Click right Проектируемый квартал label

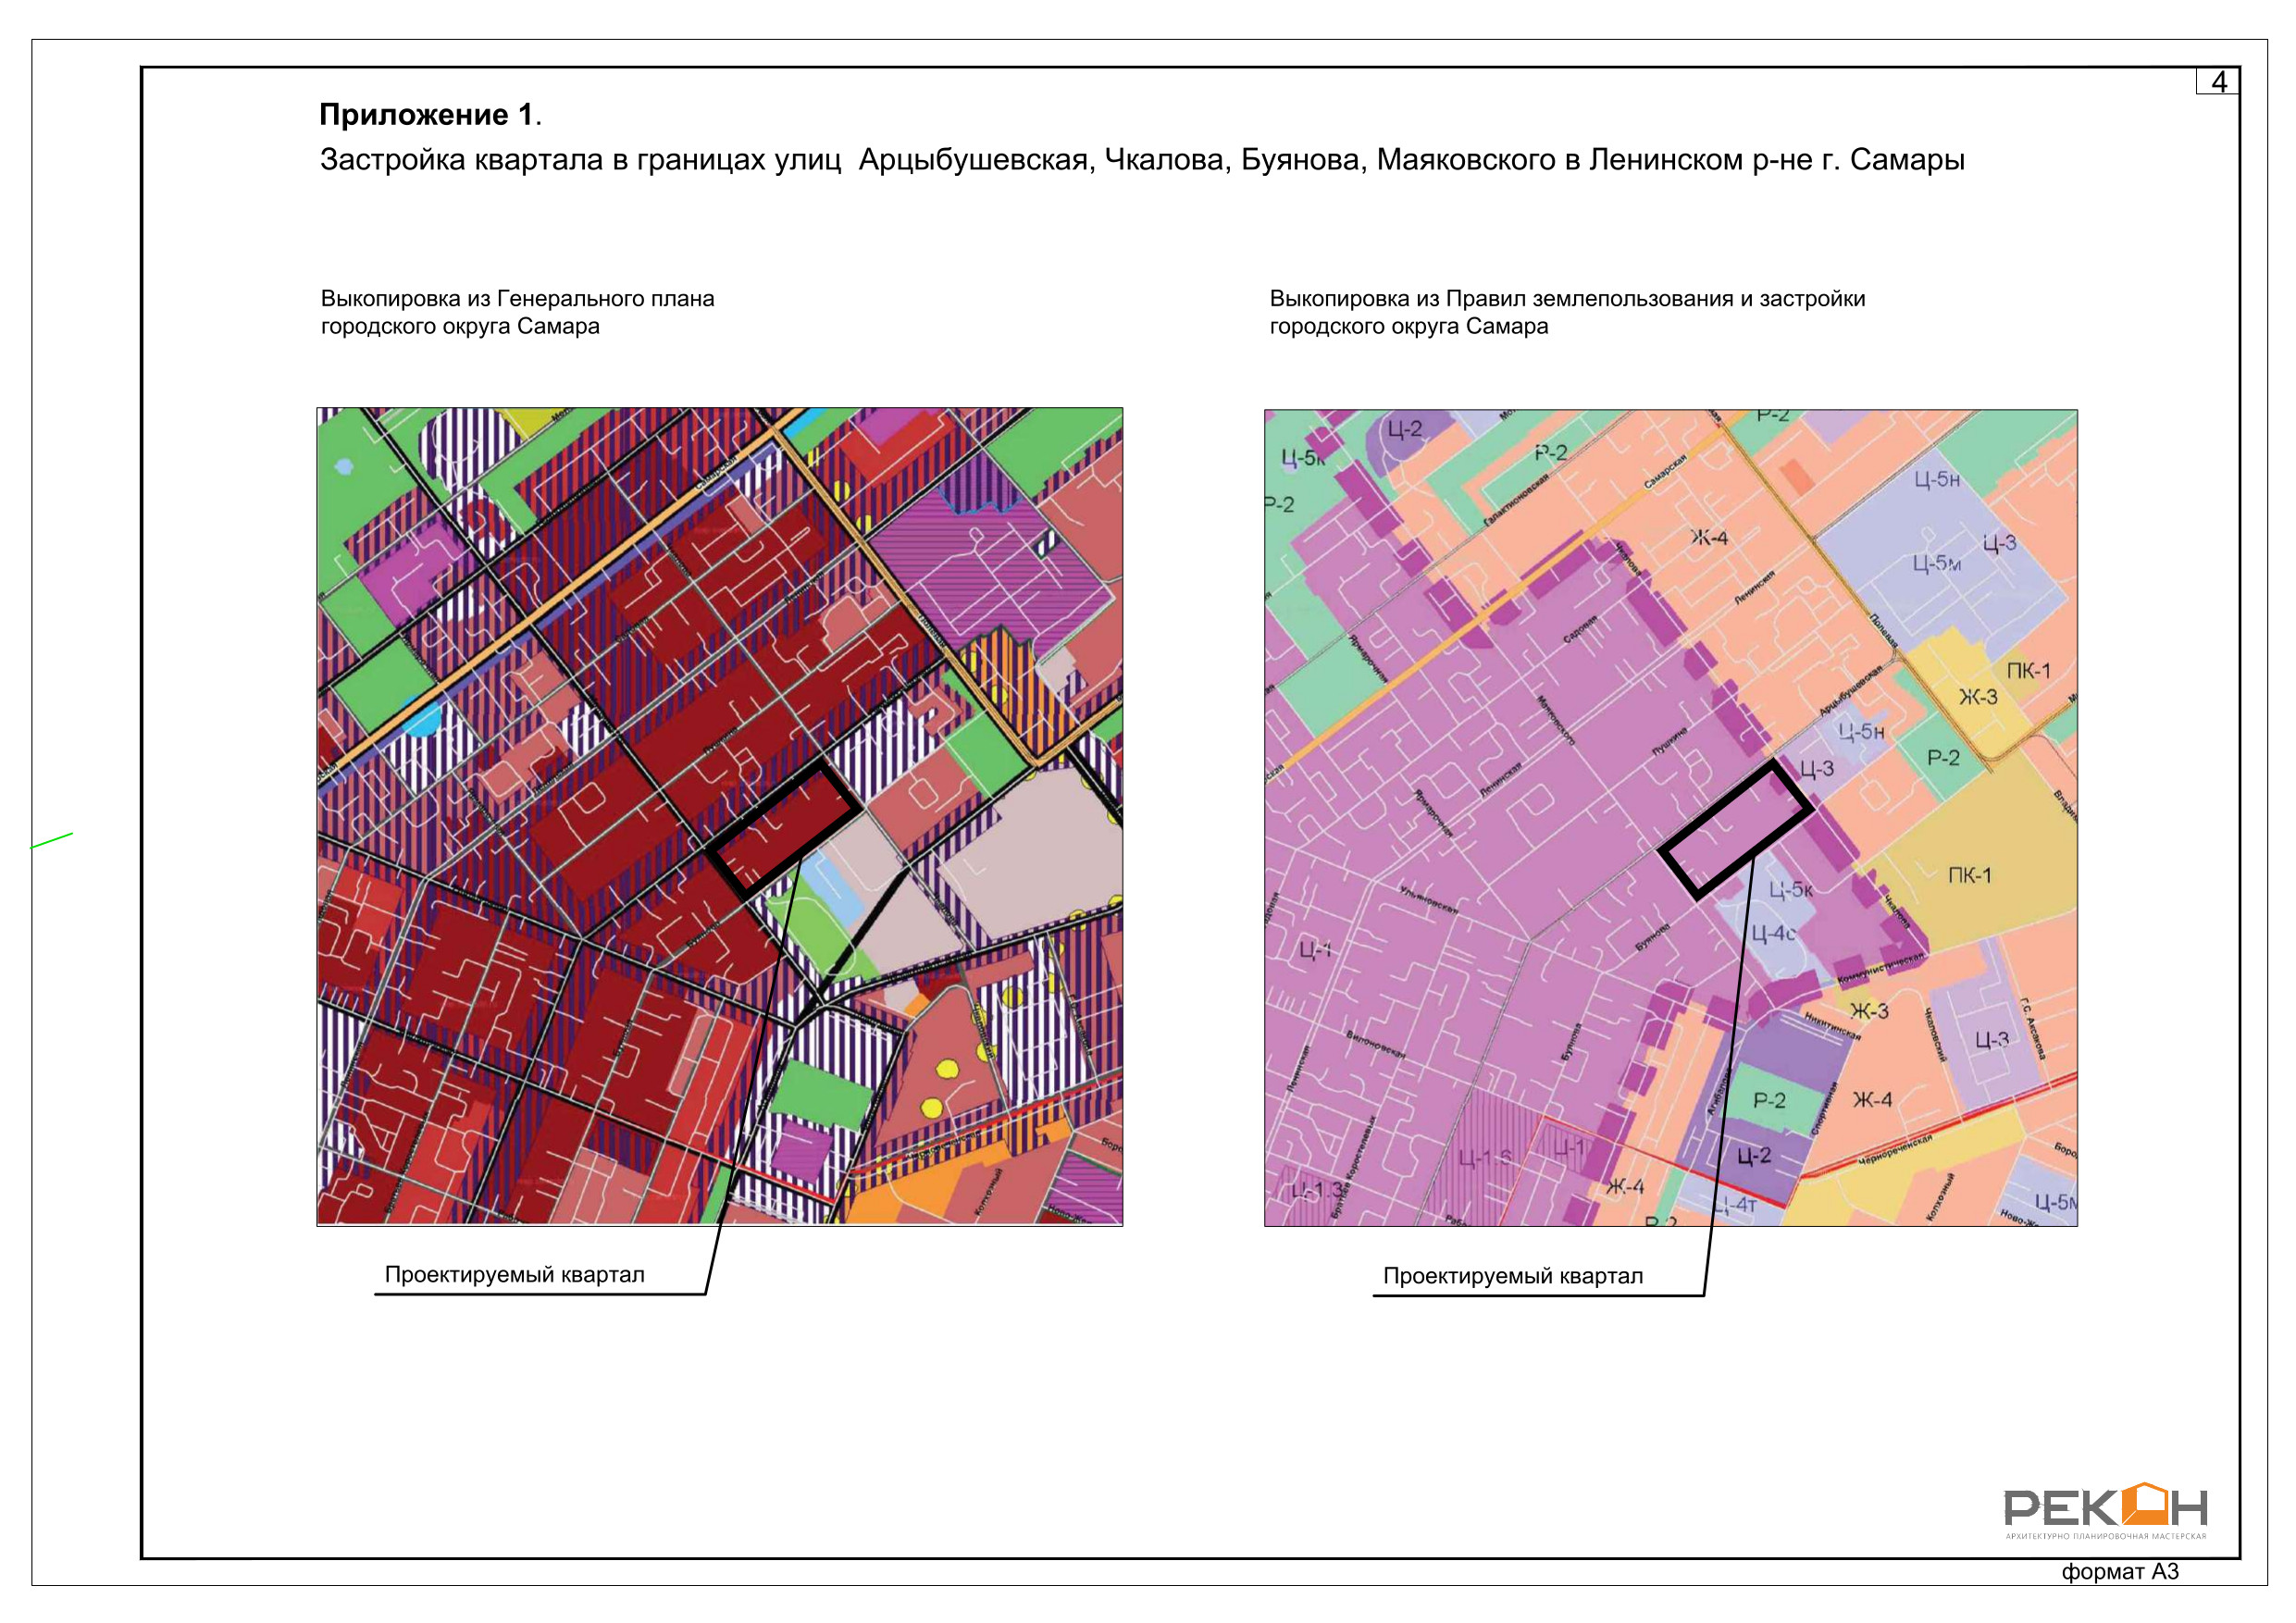click(x=1512, y=1276)
